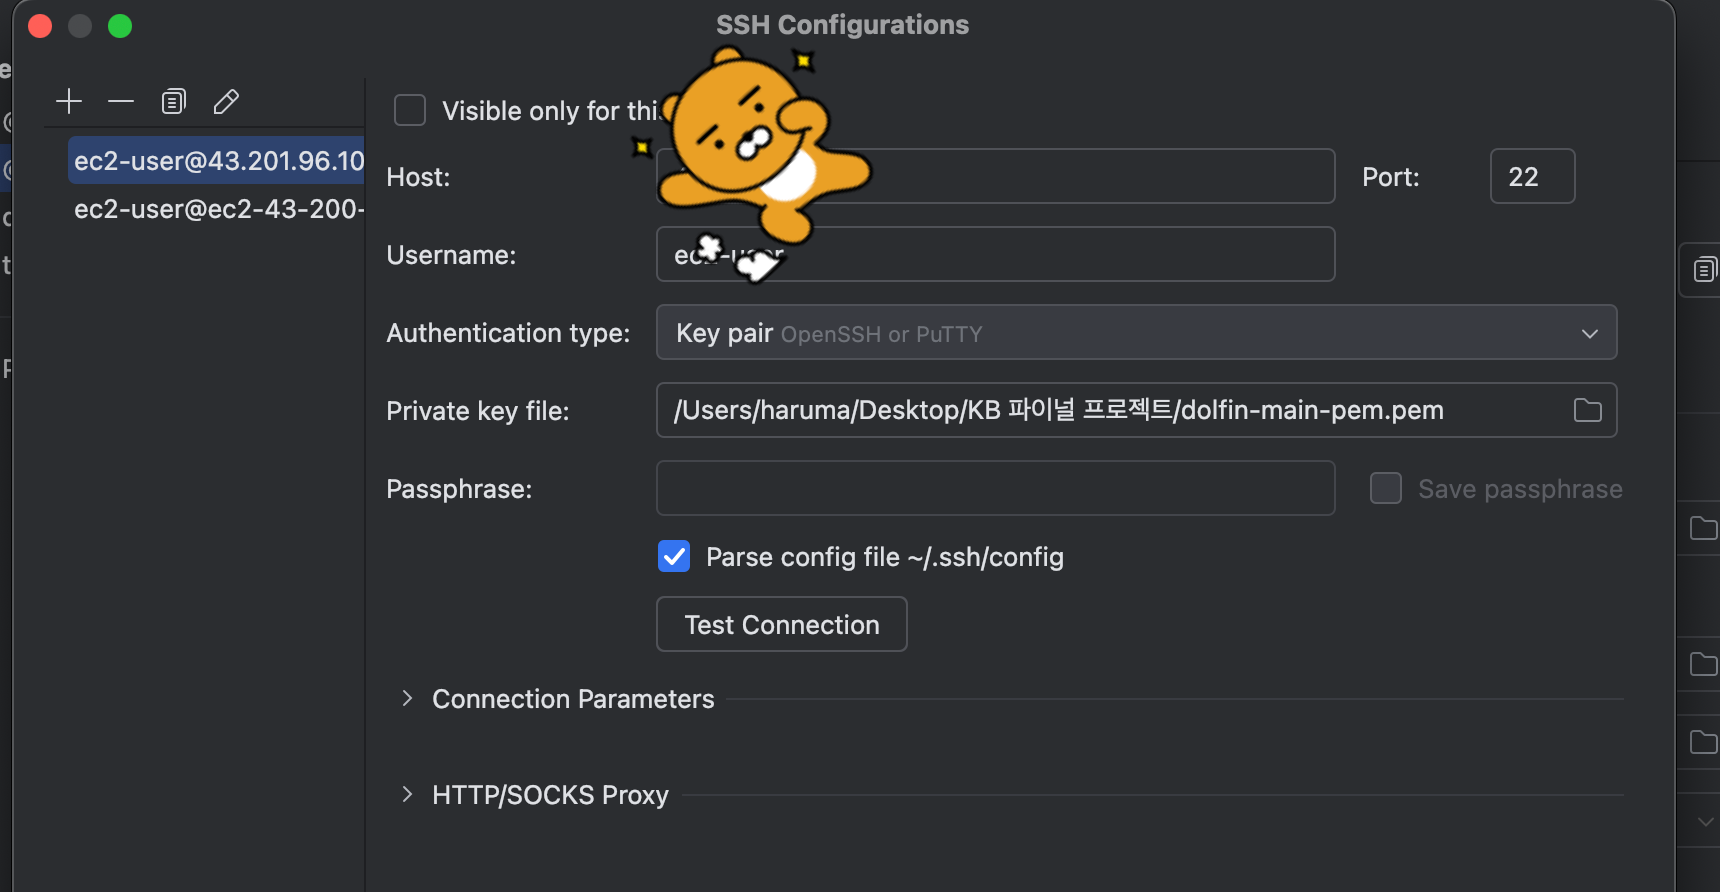Select ec2-user@43.201.96.10 configuration
Viewport: 1720px width, 892px height.
pyautogui.click(x=216, y=160)
